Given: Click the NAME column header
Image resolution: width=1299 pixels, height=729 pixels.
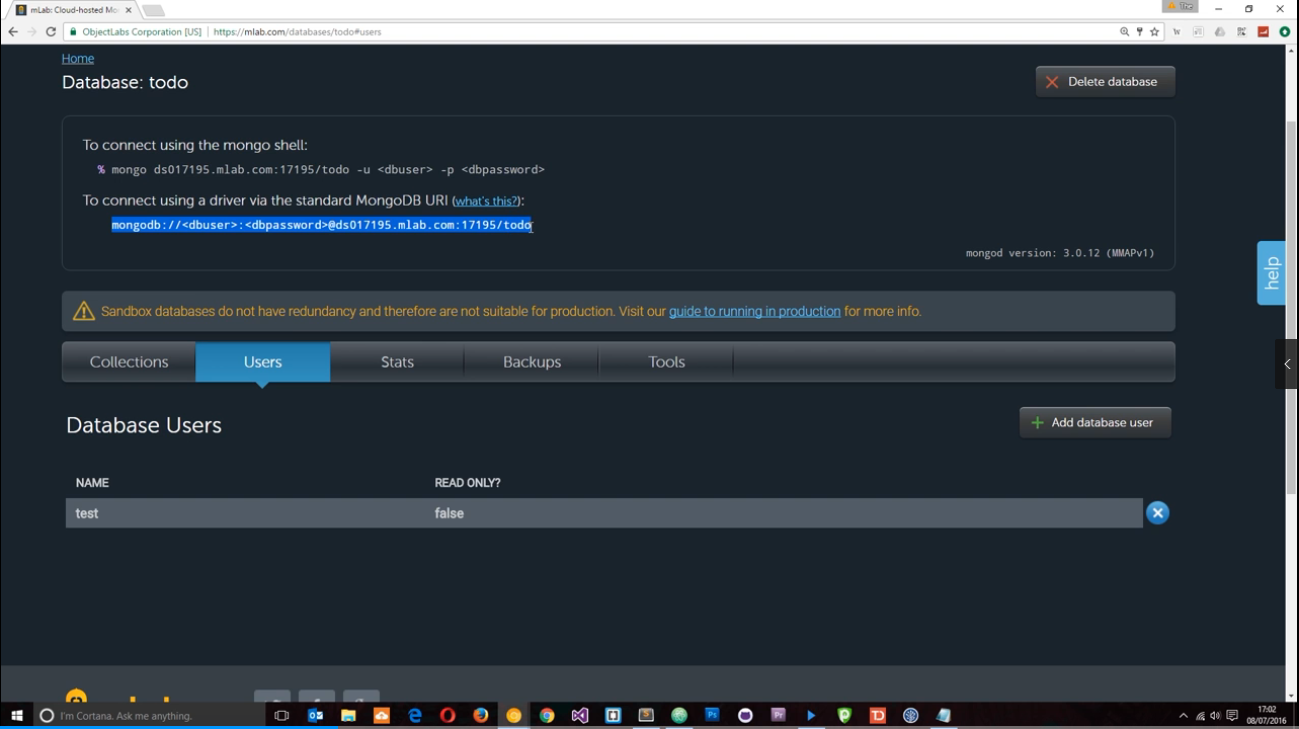Looking at the screenshot, I should [x=92, y=483].
